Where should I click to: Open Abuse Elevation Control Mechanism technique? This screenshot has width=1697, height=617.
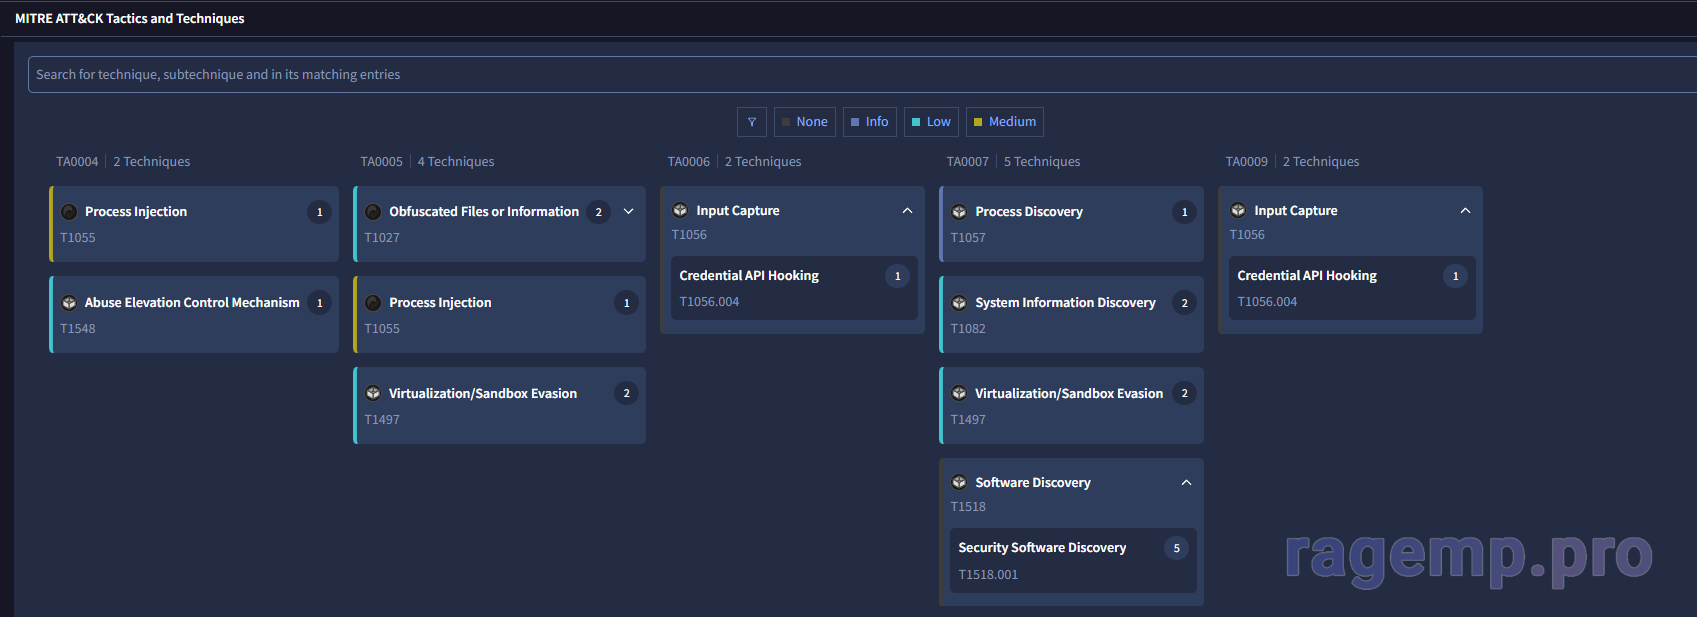(194, 315)
